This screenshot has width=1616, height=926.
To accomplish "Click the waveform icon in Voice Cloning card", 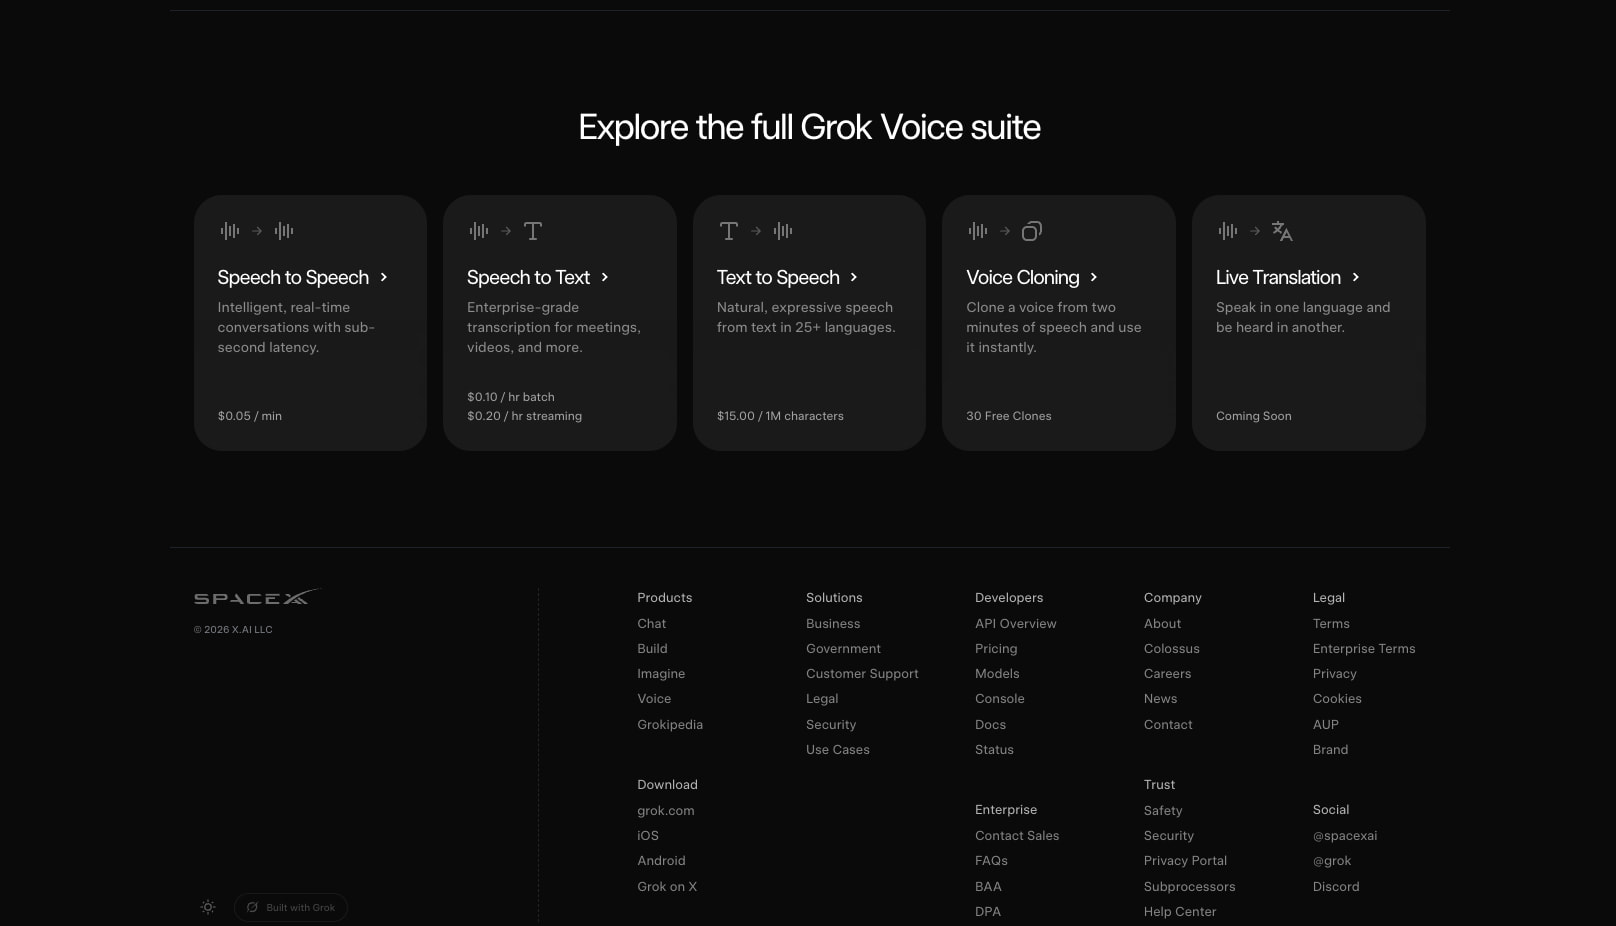I will [978, 231].
